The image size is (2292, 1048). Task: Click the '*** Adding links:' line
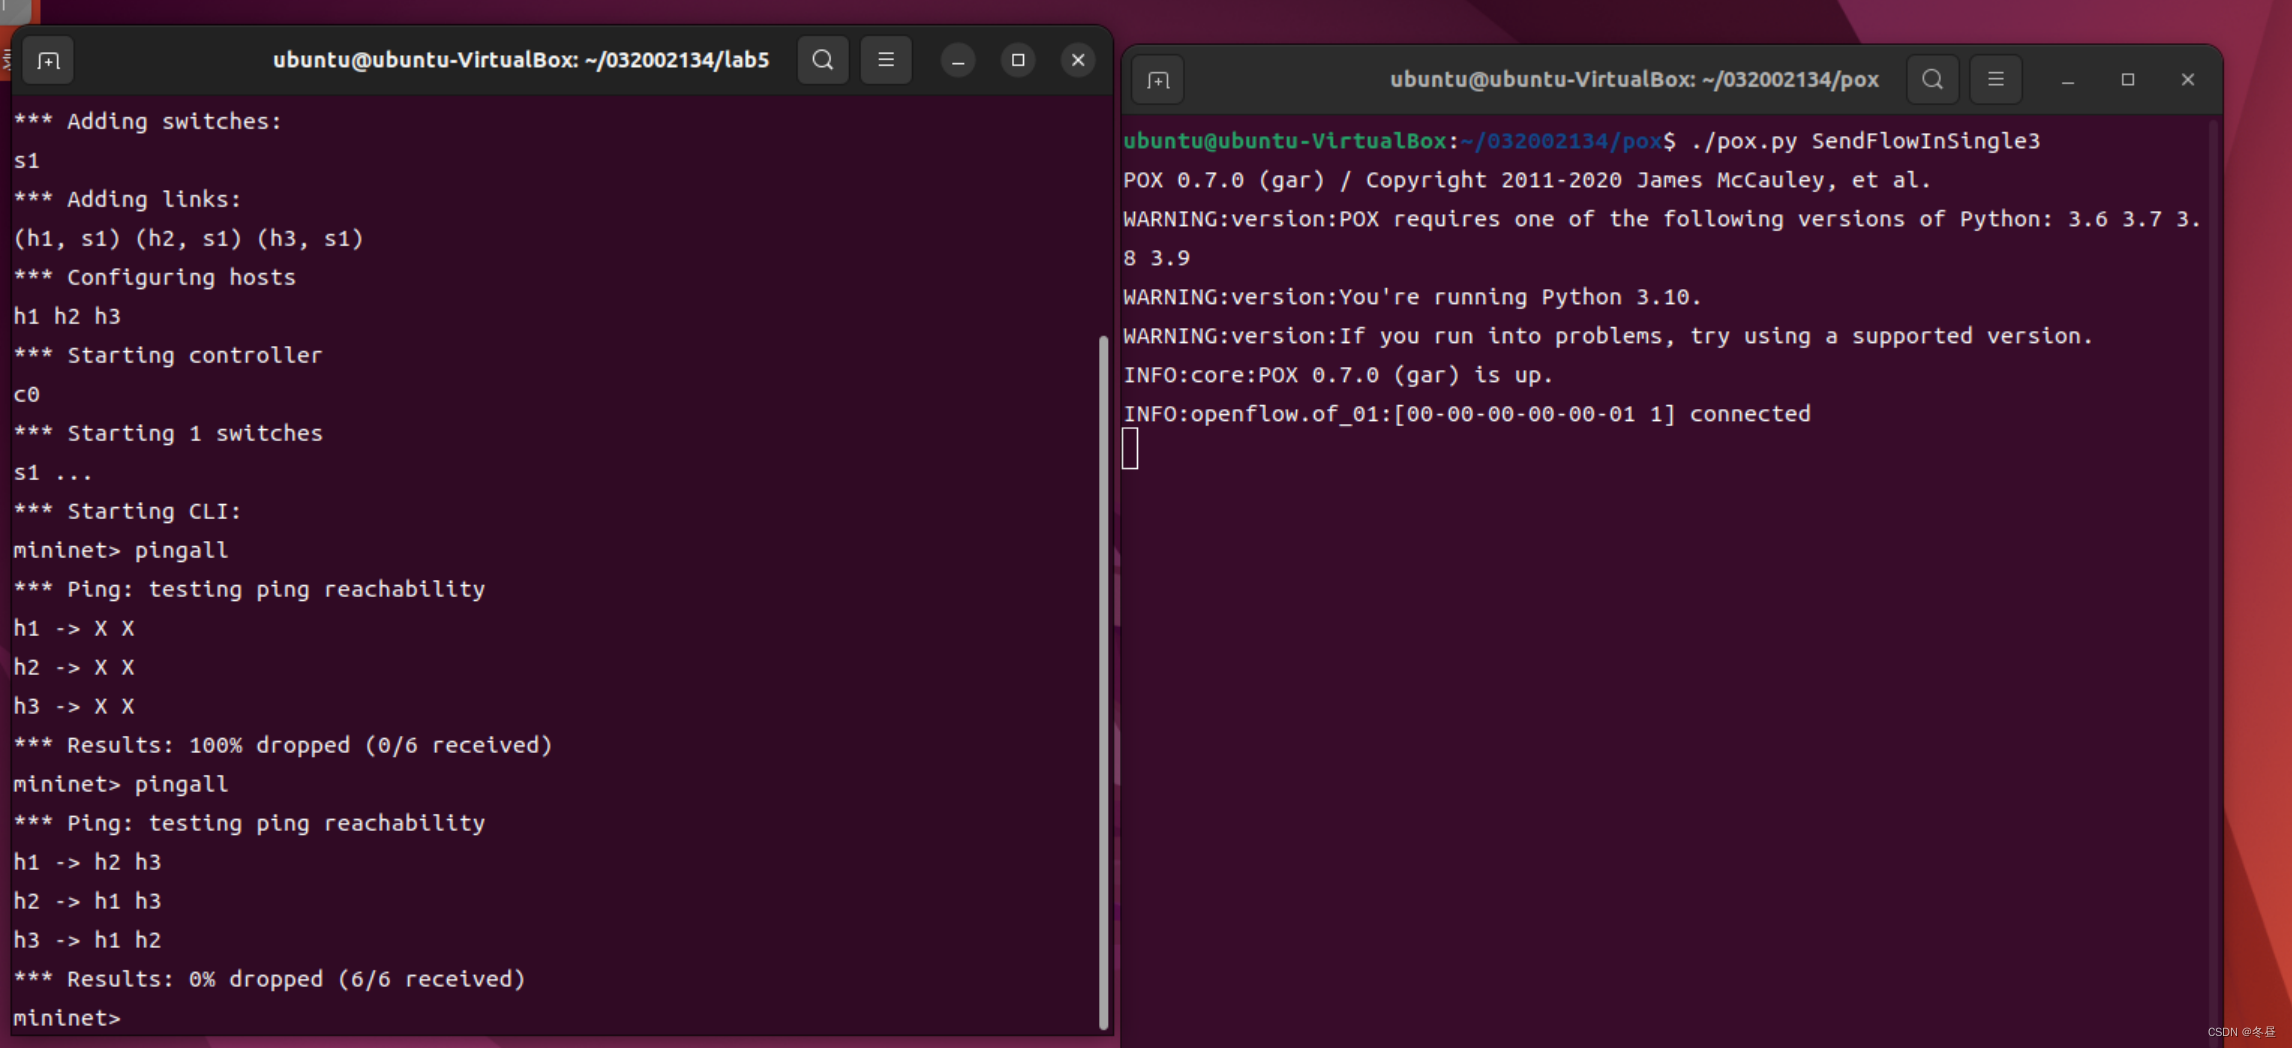point(128,199)
